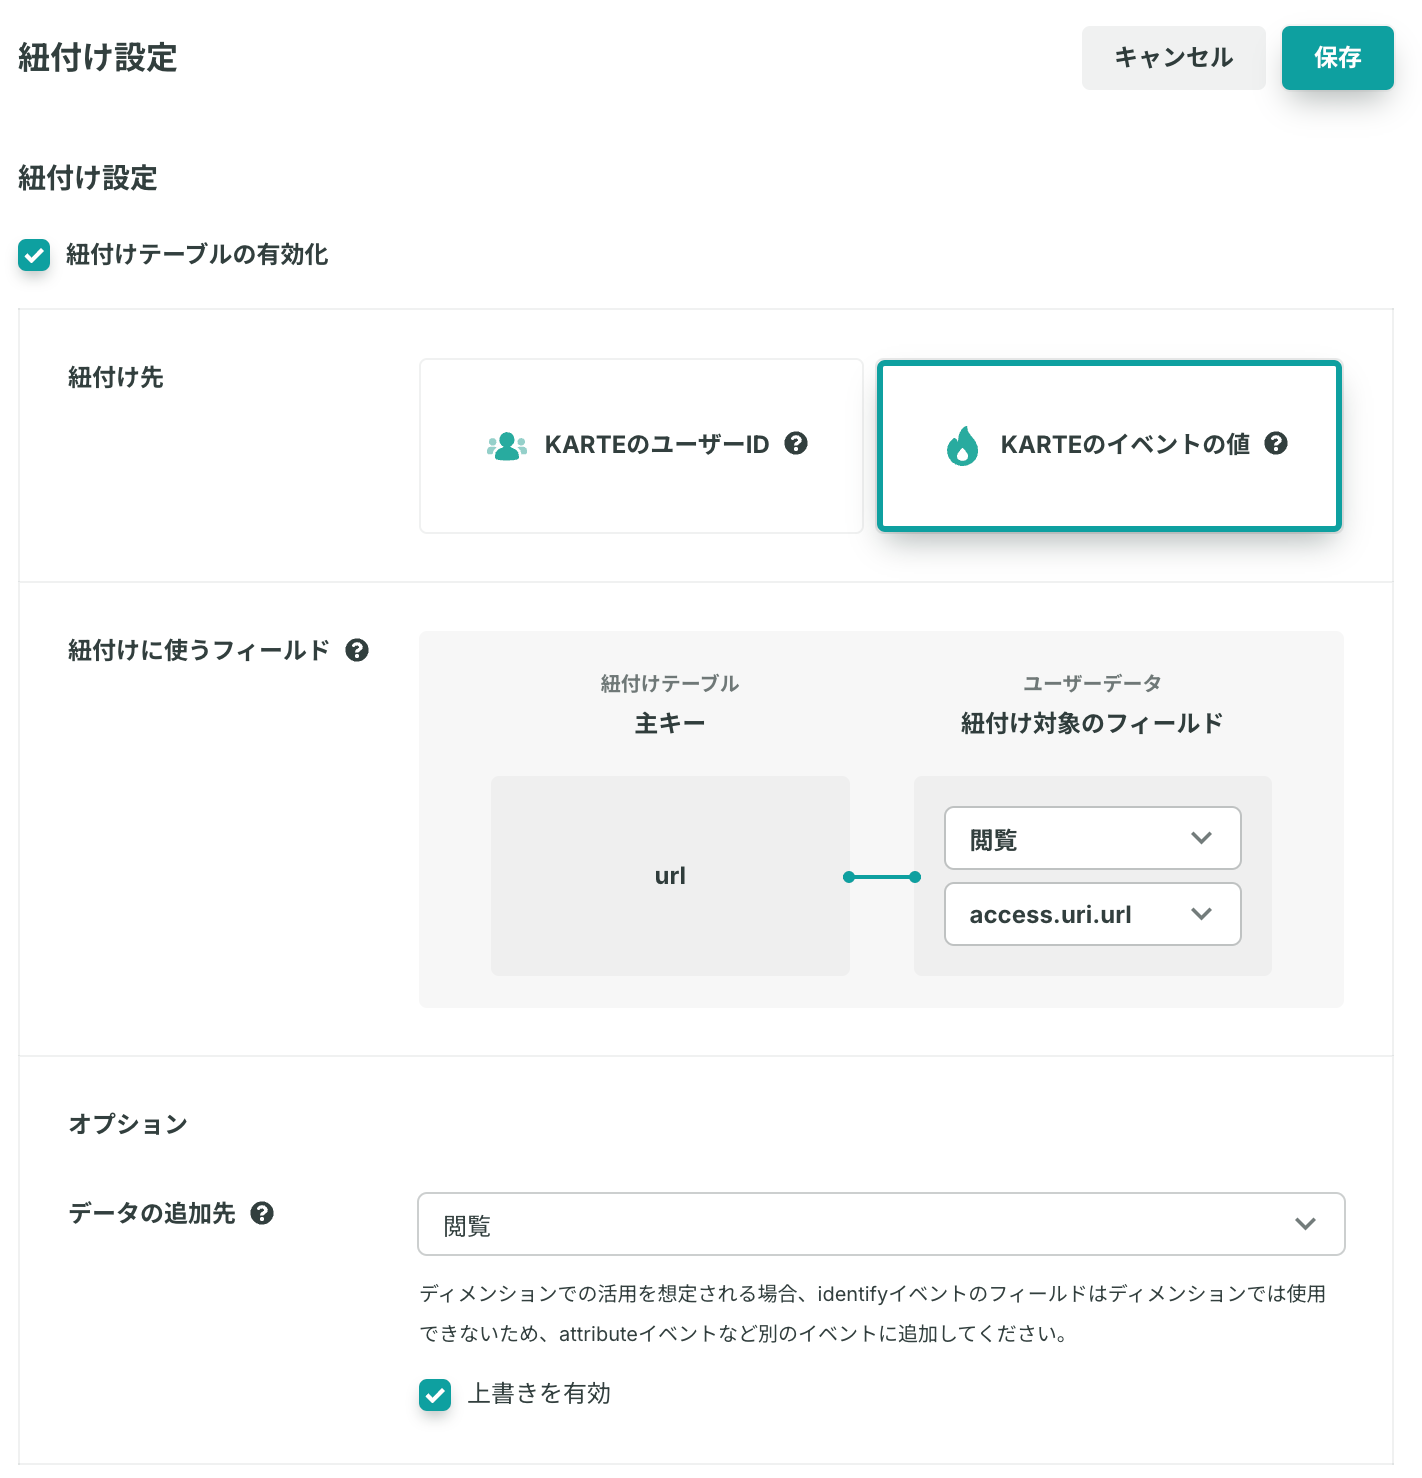Click the 紐付け対象のフィールド heading

pyautogui.click(x=1092, y=723)
